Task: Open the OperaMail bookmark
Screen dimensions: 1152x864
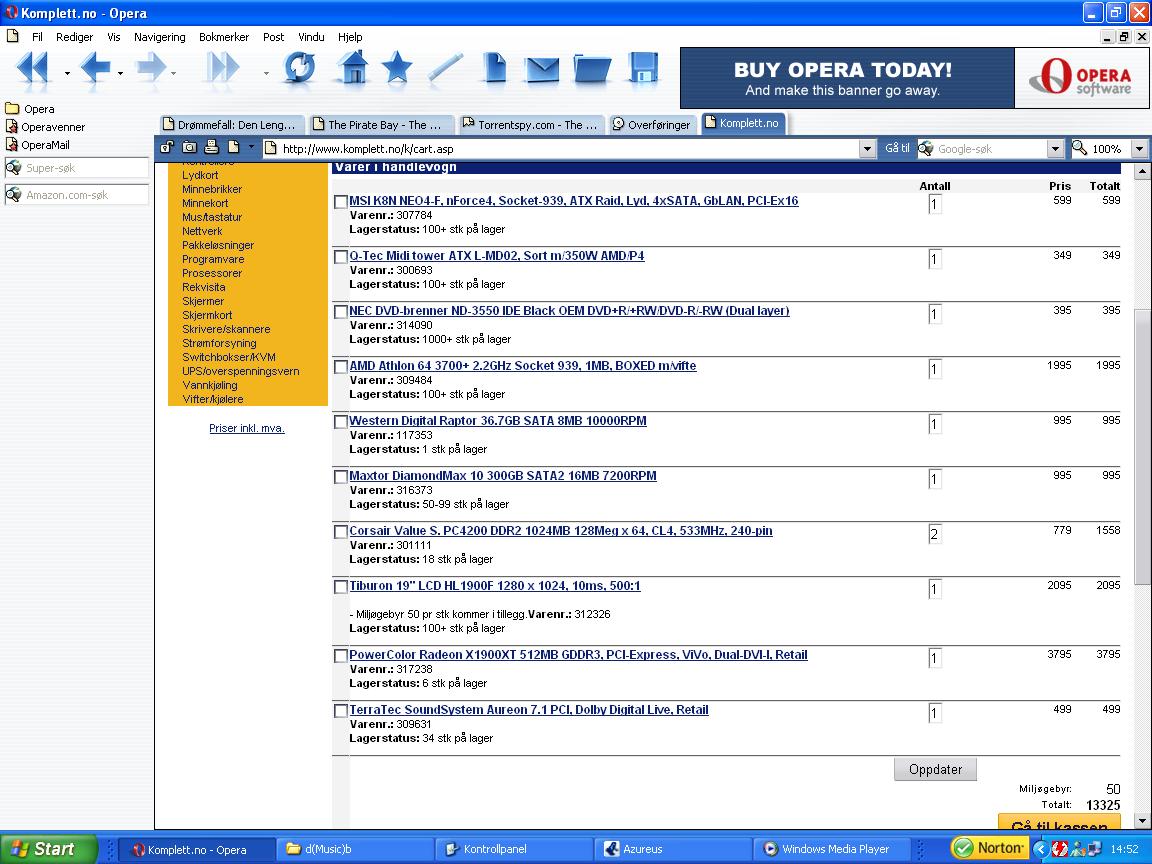Action: 37,145
